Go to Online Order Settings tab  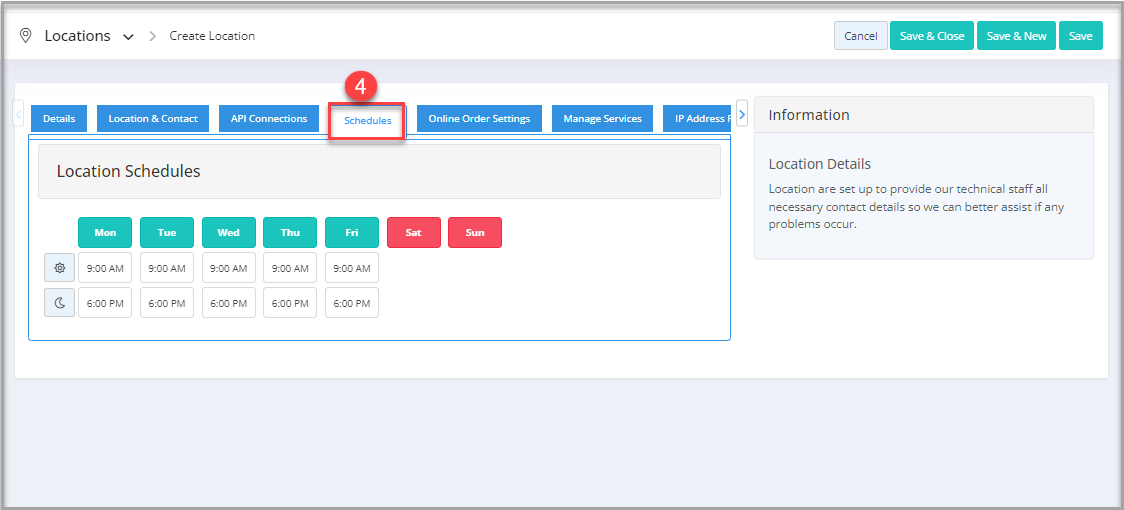[479, 119]
